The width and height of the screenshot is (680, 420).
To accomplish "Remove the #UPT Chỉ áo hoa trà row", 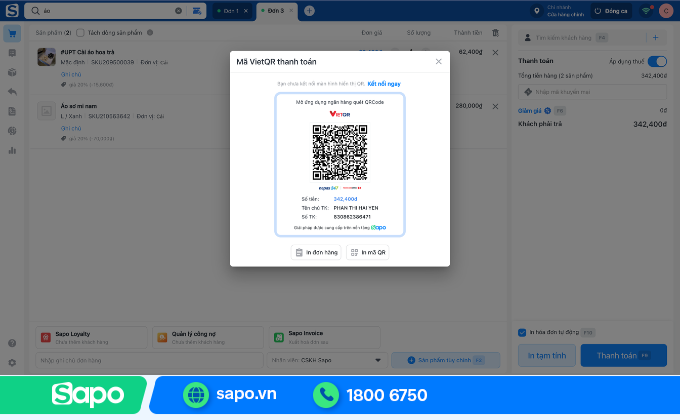I will 495,52.
